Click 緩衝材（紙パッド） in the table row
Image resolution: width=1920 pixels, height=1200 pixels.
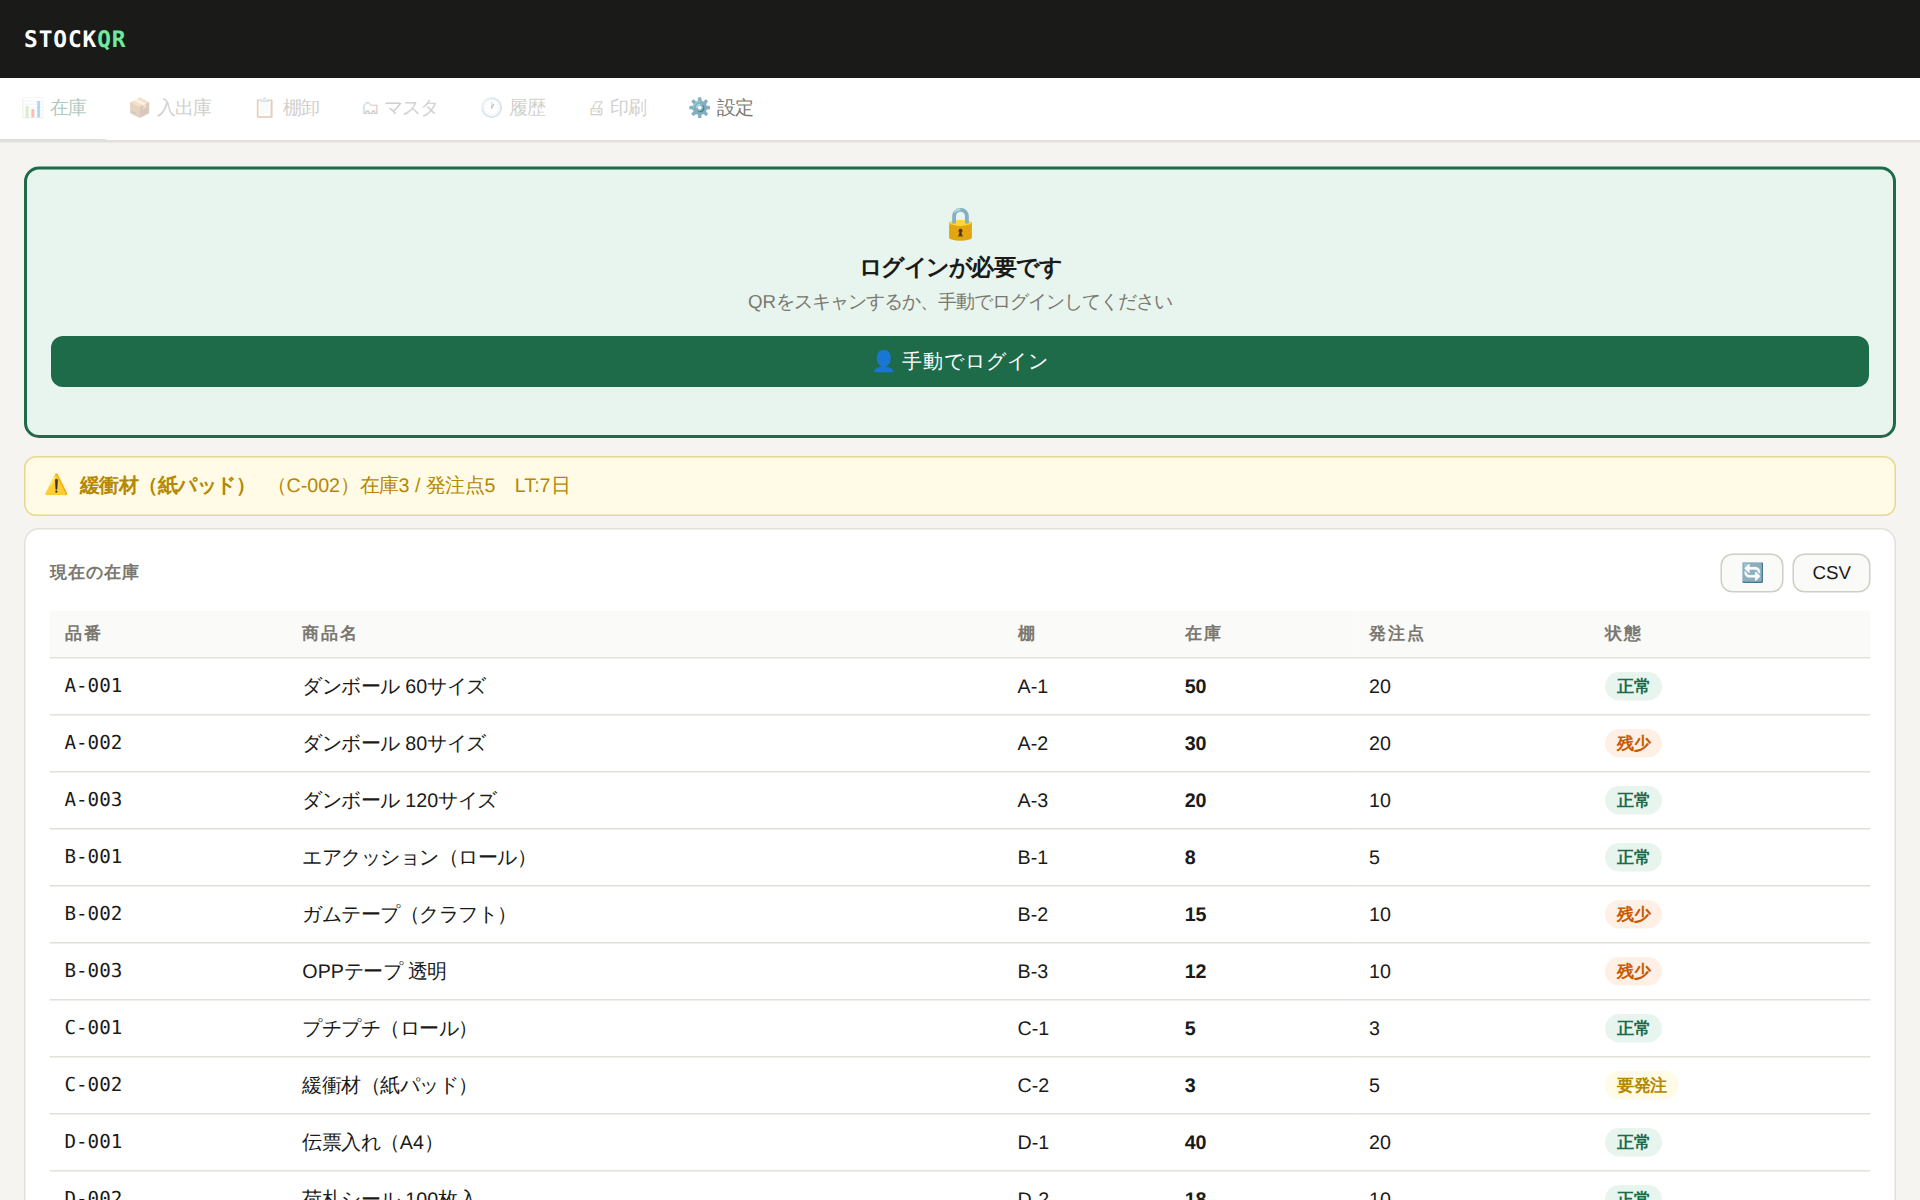click(x=389, y=1085)
